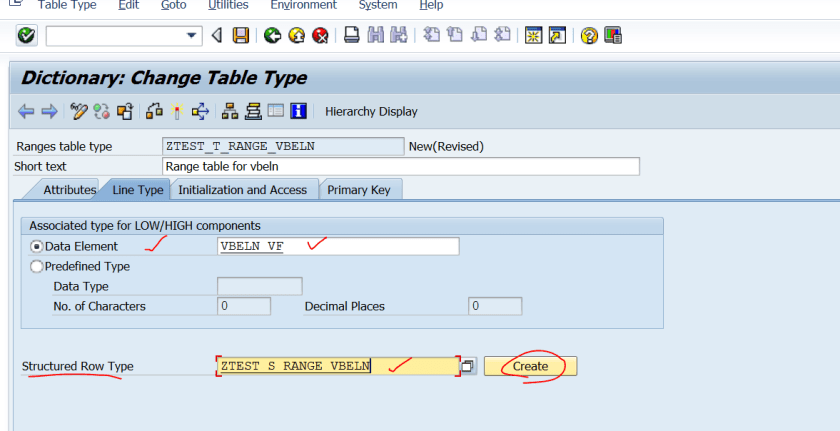
Task: Open the Help question mark icon
Action: point(589,36)
